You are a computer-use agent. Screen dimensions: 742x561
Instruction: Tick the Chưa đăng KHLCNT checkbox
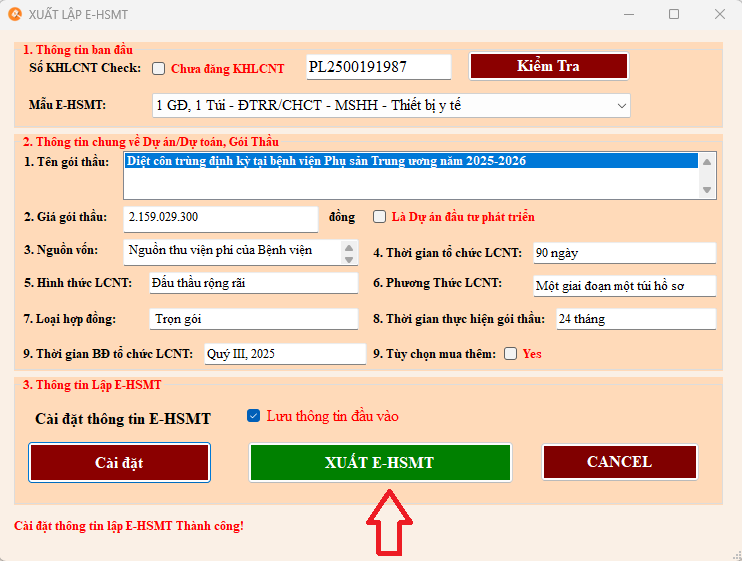[x=158, y=69]
